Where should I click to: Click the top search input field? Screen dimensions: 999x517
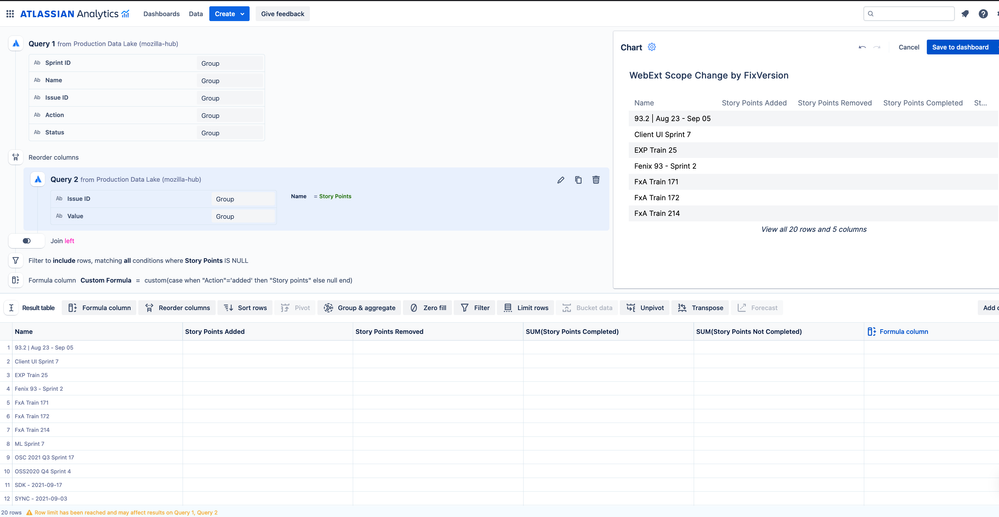click(x=909, y=13)
